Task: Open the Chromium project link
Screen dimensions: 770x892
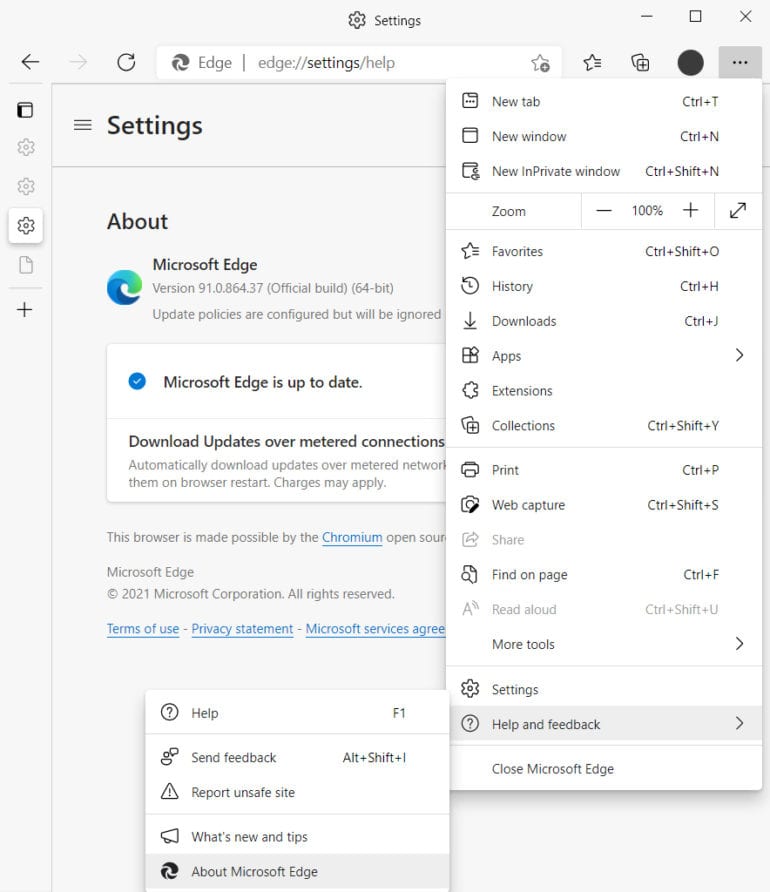Action: pos(352,537)
